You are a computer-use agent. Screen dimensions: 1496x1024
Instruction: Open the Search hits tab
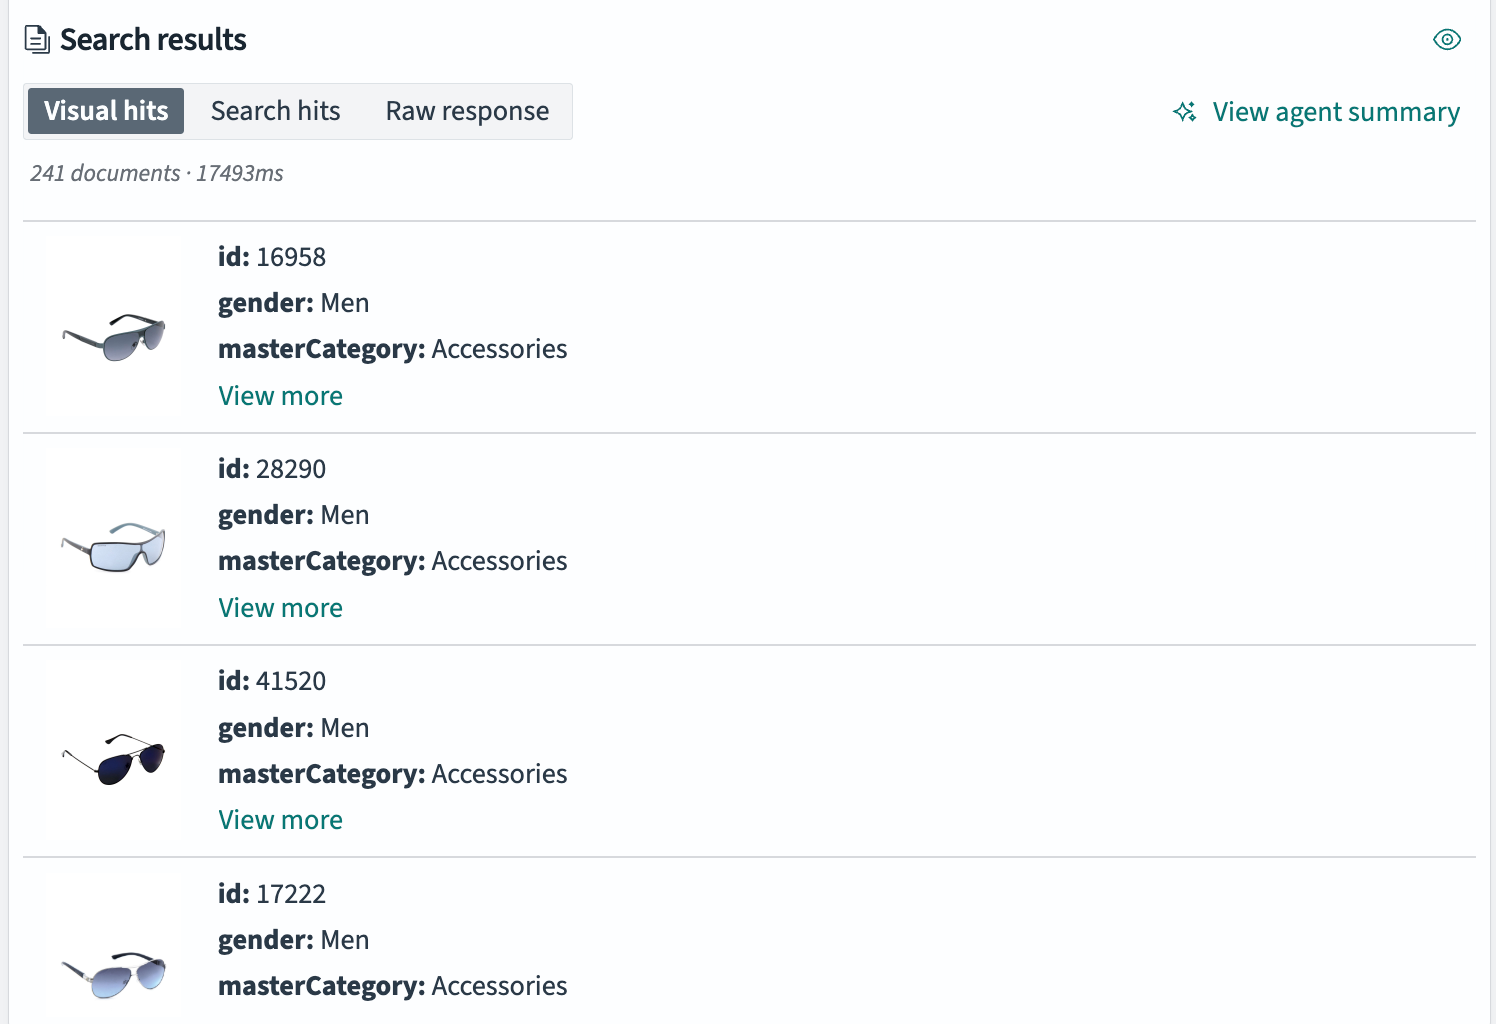tap(275, 111)
